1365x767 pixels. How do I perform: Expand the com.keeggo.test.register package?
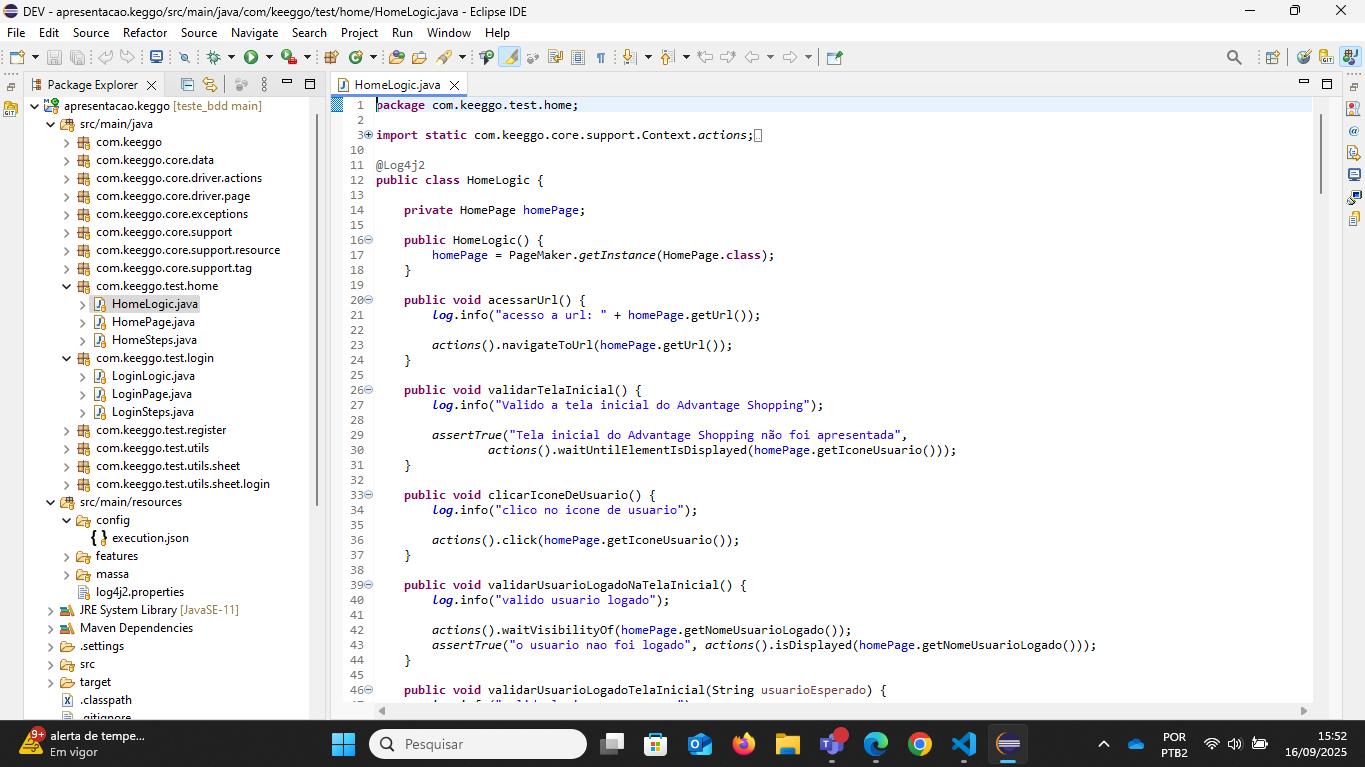67,430
